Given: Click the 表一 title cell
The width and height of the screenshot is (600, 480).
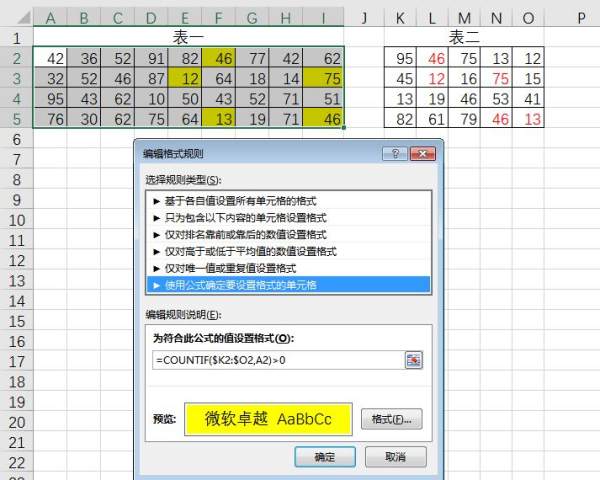Looking at the screenshot, I should [189, 37].
